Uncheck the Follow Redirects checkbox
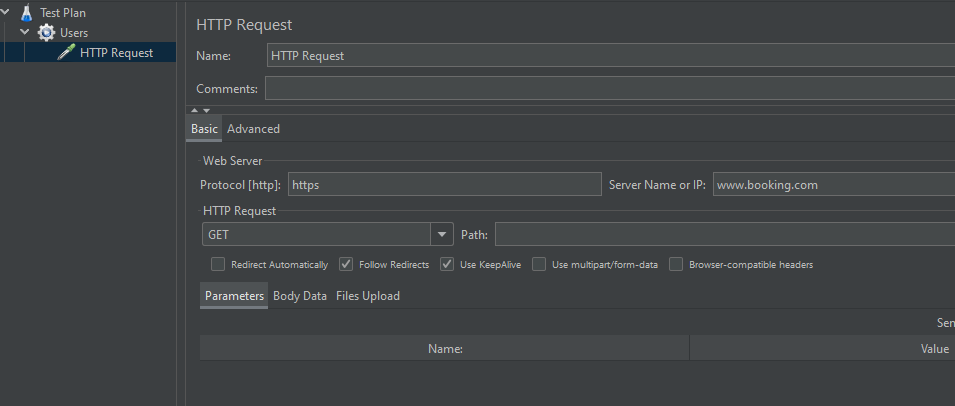 [346, 265]
